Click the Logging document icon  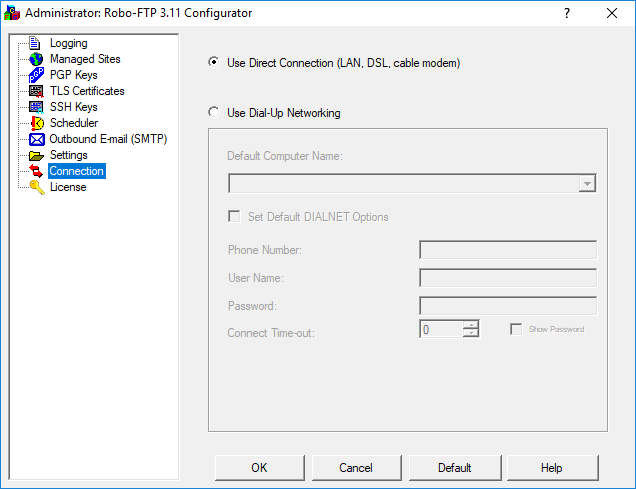pyautogui.click(x=35, y=43)
